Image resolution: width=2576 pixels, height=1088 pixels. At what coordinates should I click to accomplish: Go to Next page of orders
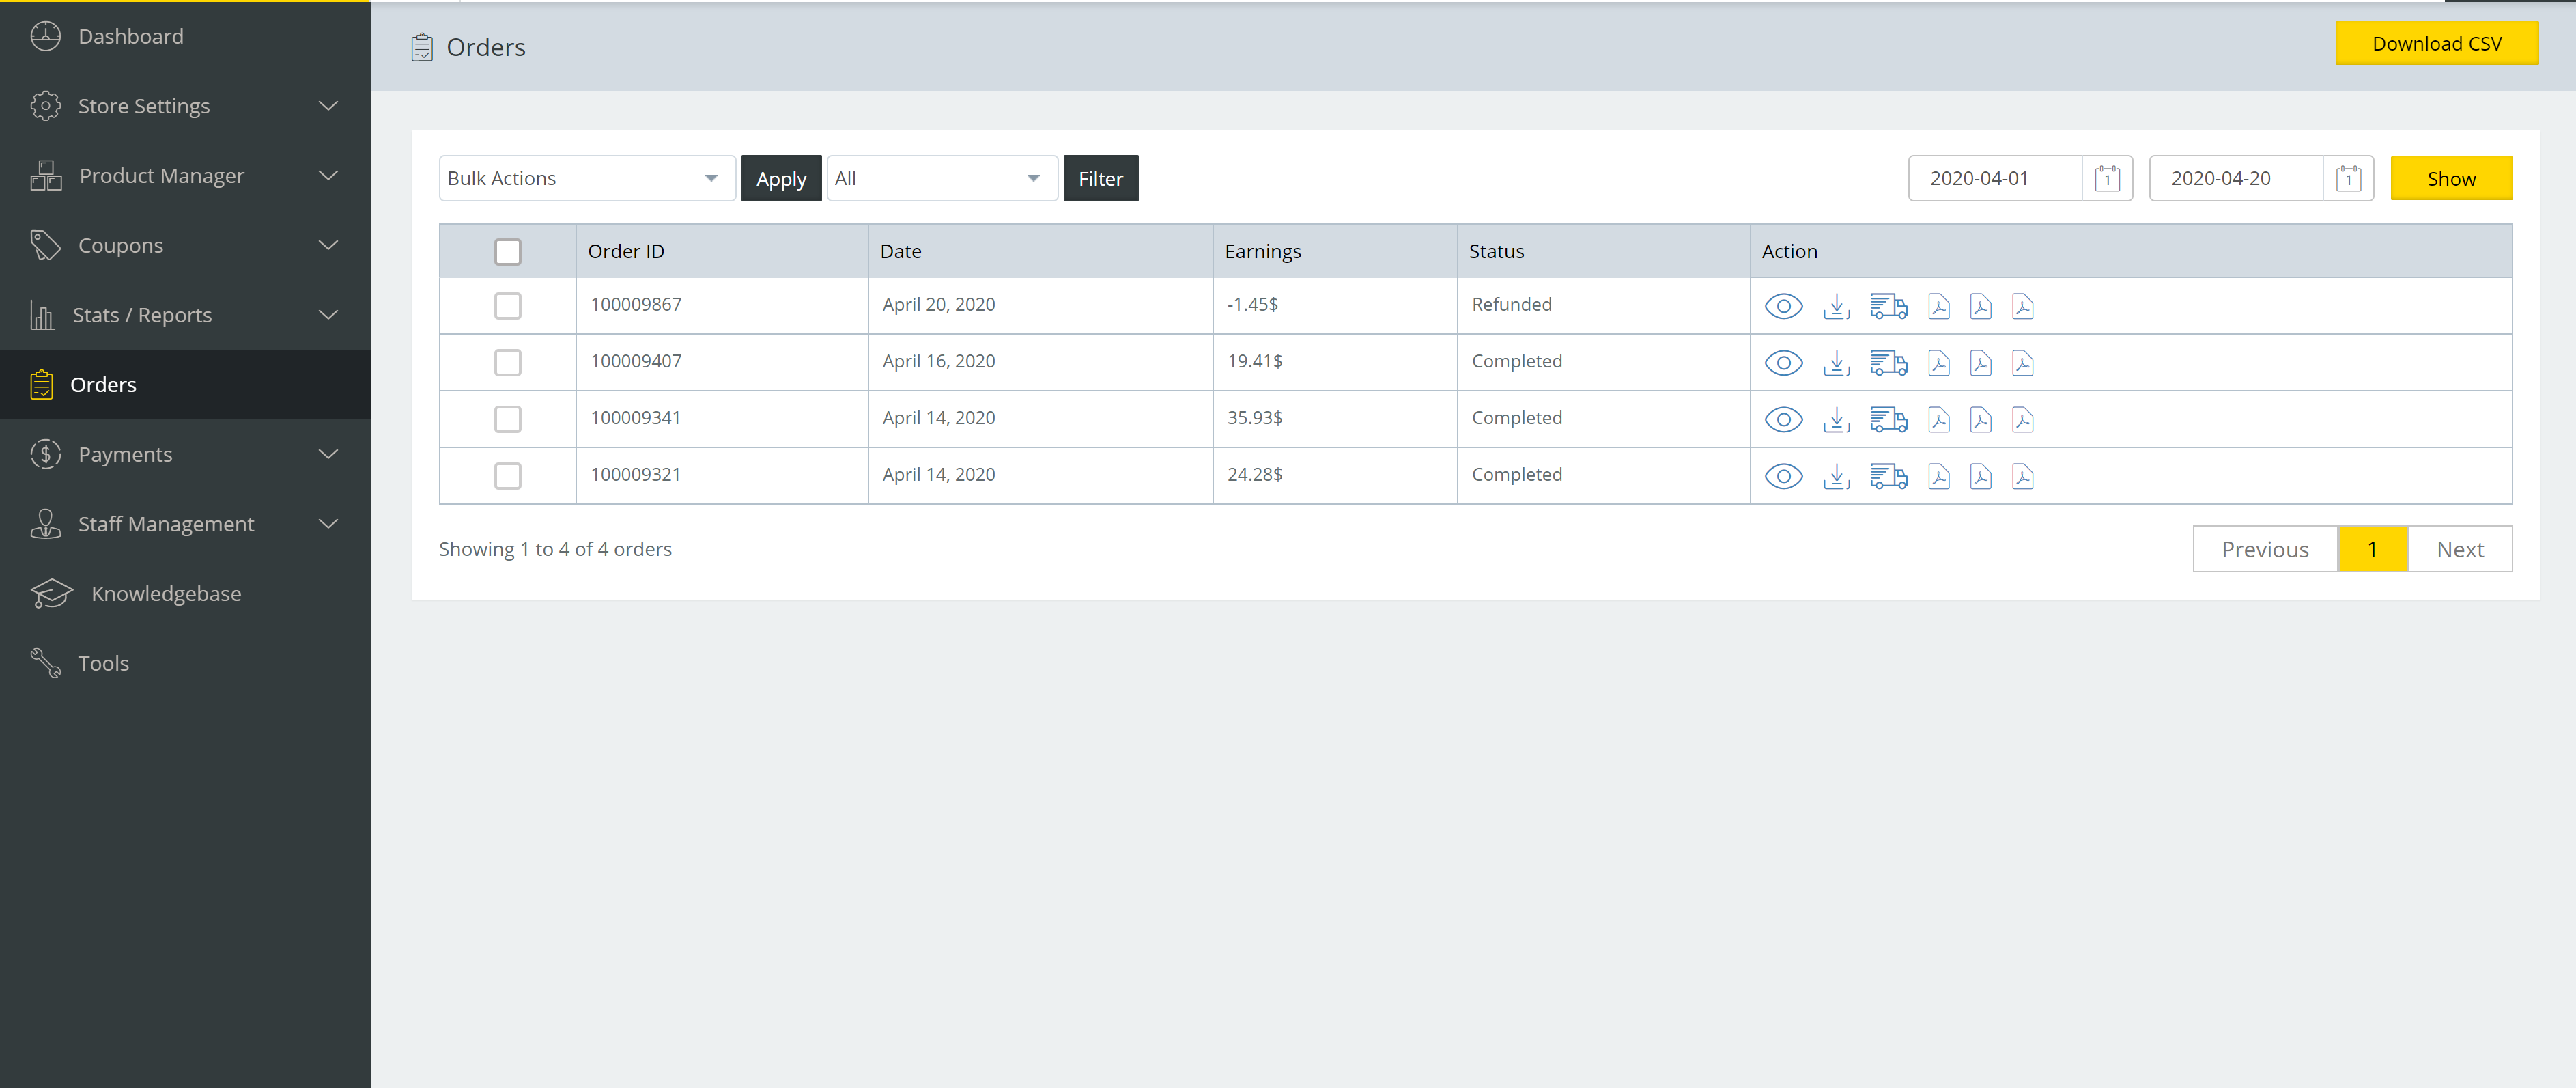(2460, 550)
